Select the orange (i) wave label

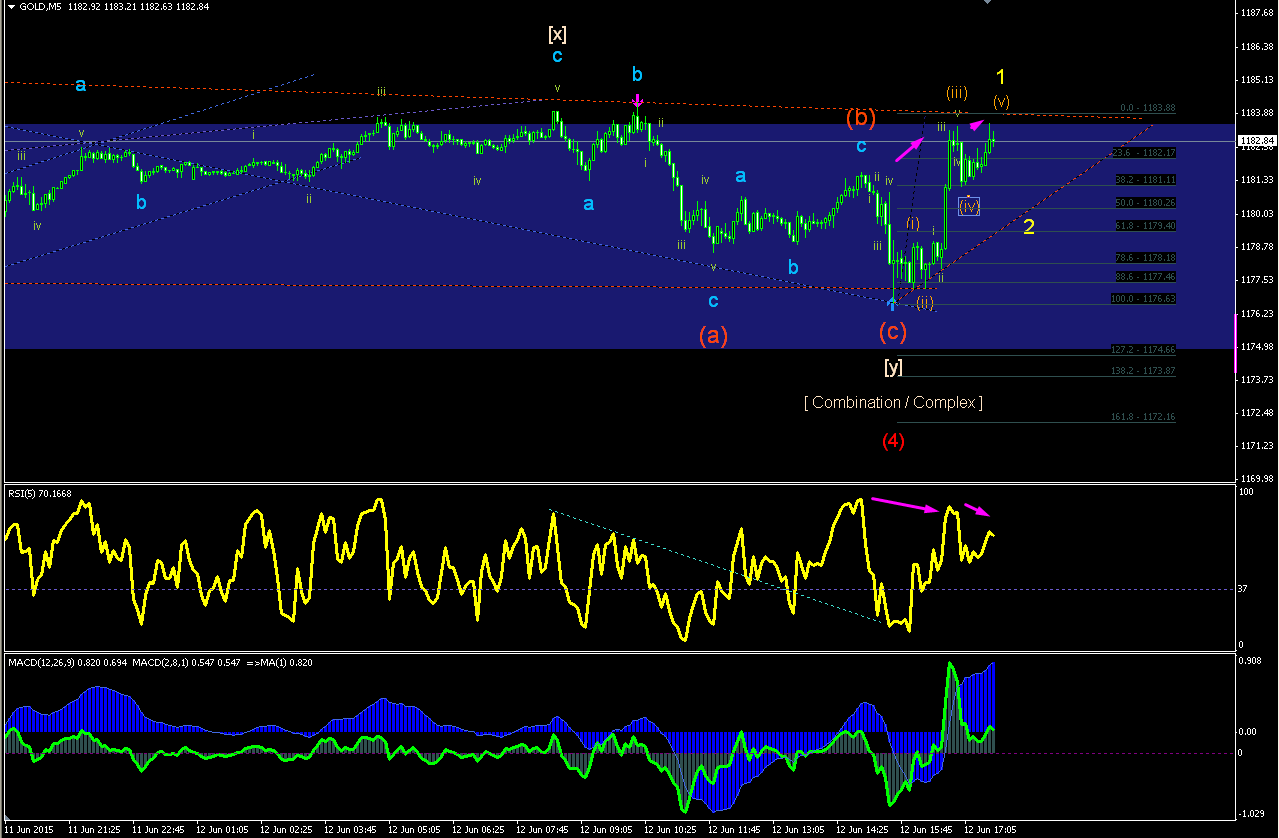pos(913,222)
